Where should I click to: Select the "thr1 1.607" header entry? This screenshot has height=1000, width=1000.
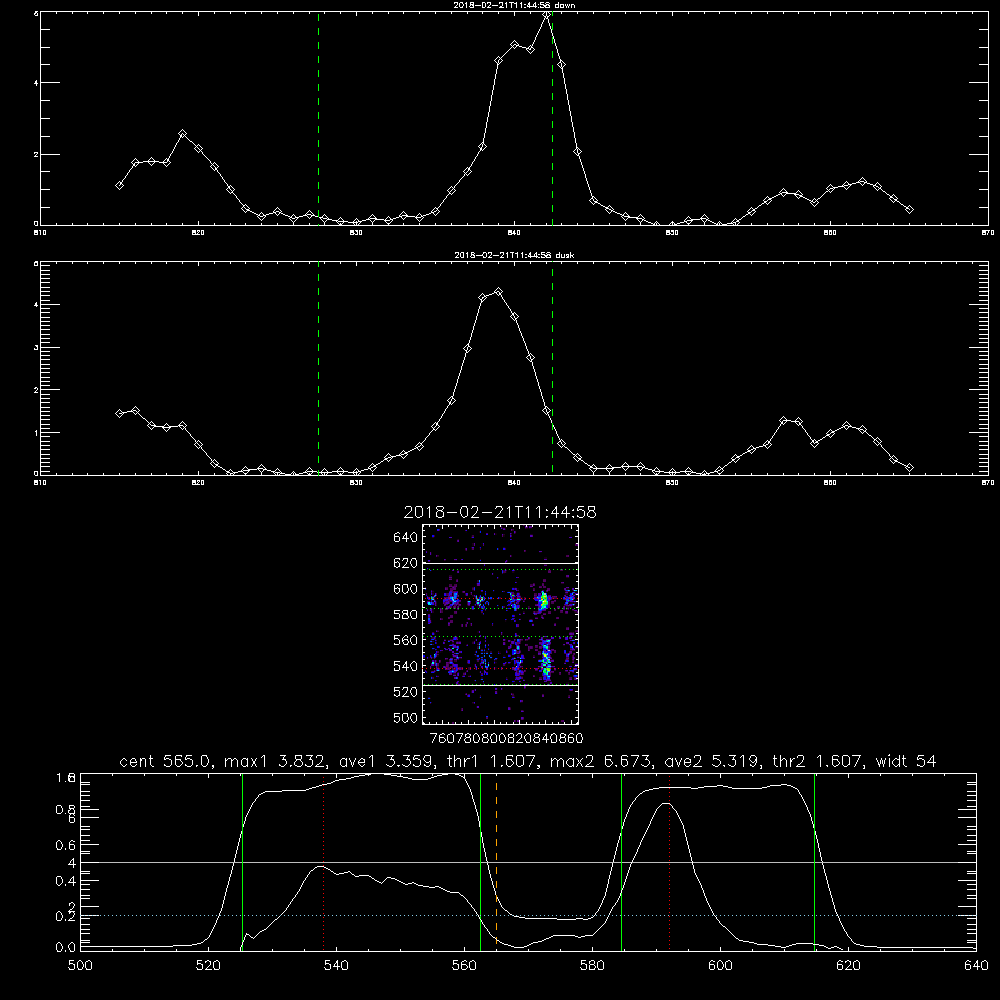(493, 761)
